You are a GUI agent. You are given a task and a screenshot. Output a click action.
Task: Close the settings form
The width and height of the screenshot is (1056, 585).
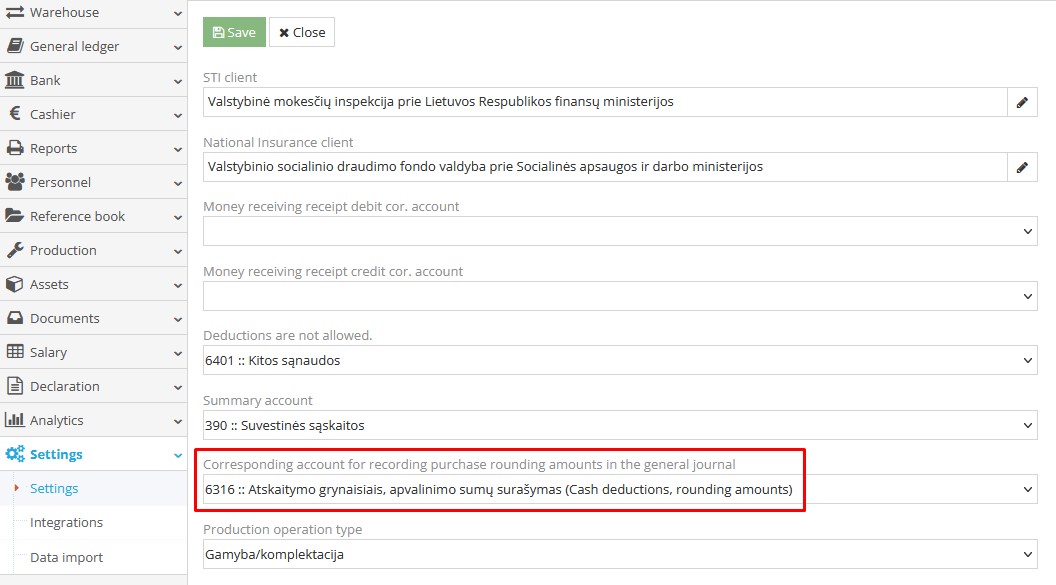(x=302, y=31)
